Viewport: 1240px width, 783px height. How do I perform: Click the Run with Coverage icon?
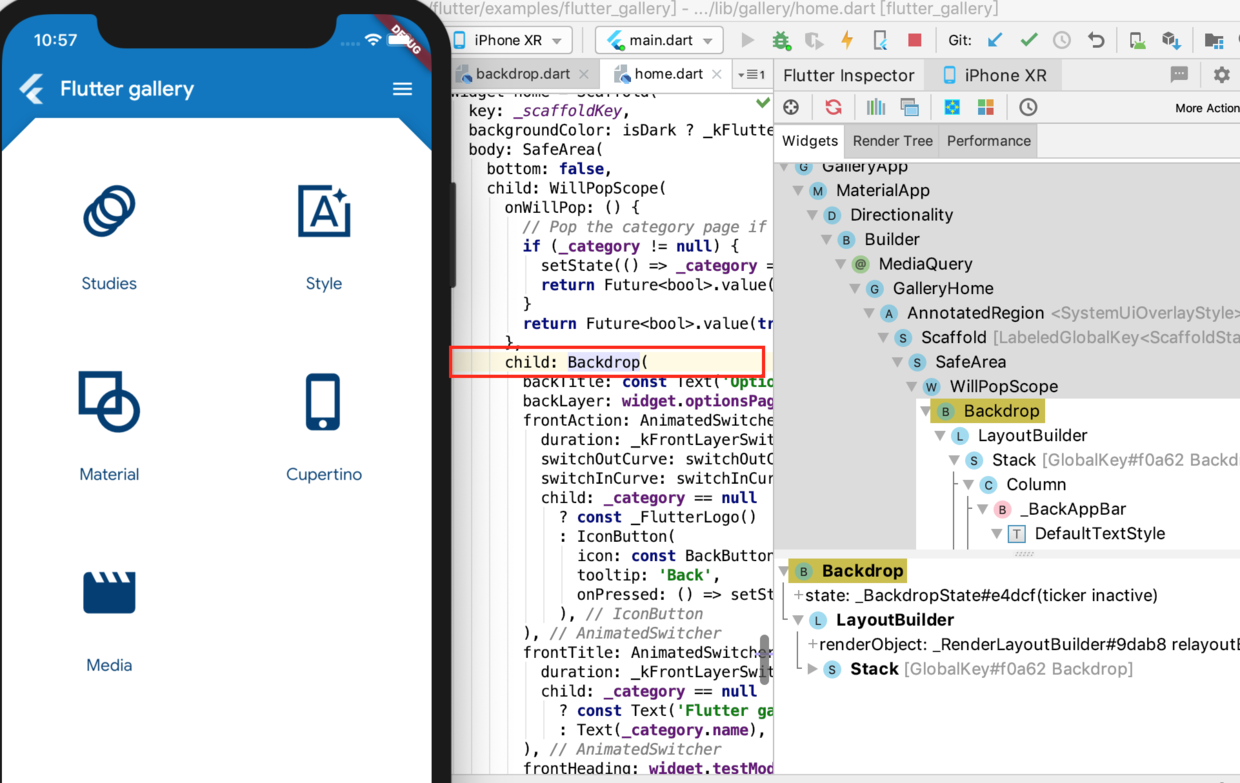(814, 40)
